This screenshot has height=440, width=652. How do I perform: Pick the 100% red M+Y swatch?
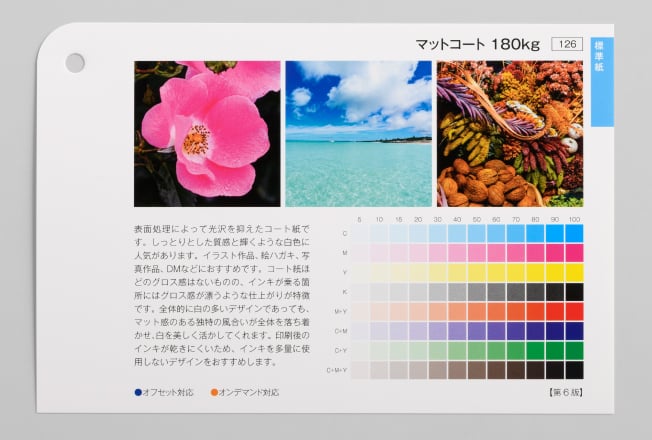tap(573, 311)
